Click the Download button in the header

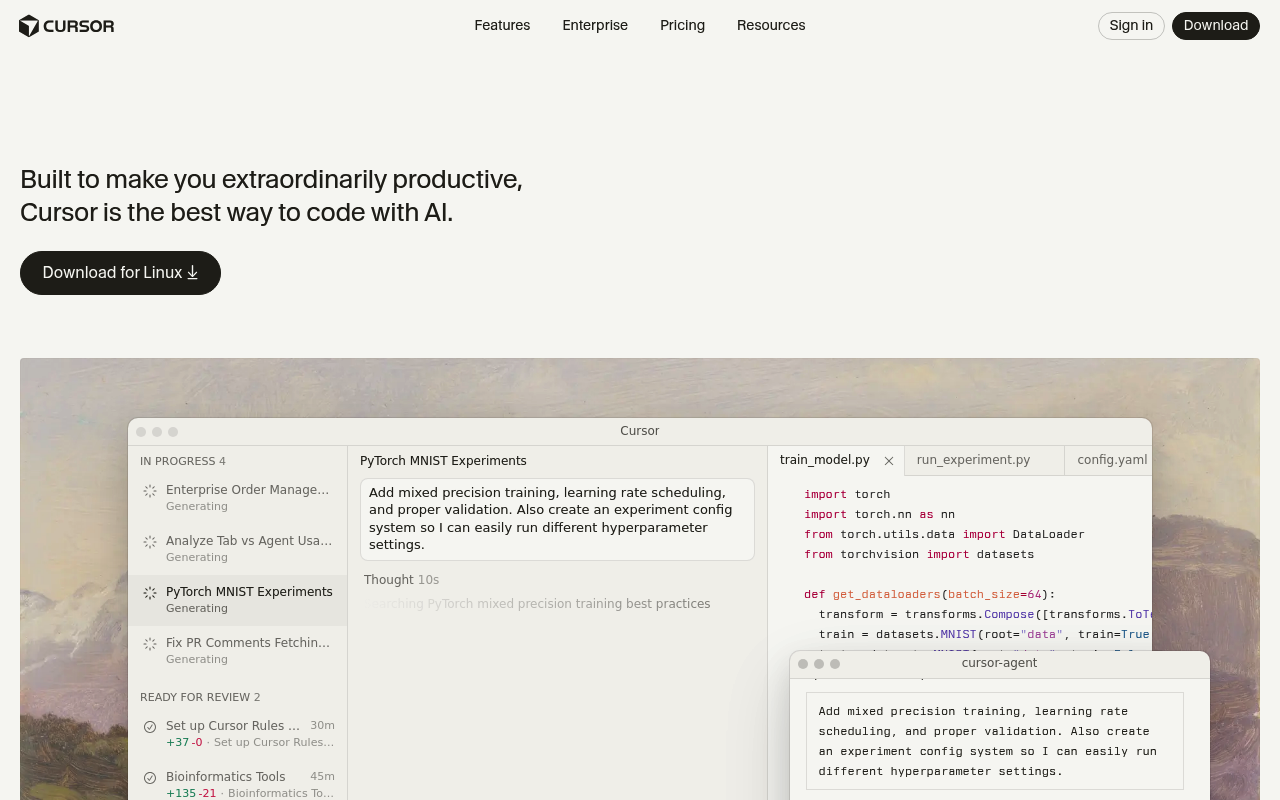(x=1216, y=26)
